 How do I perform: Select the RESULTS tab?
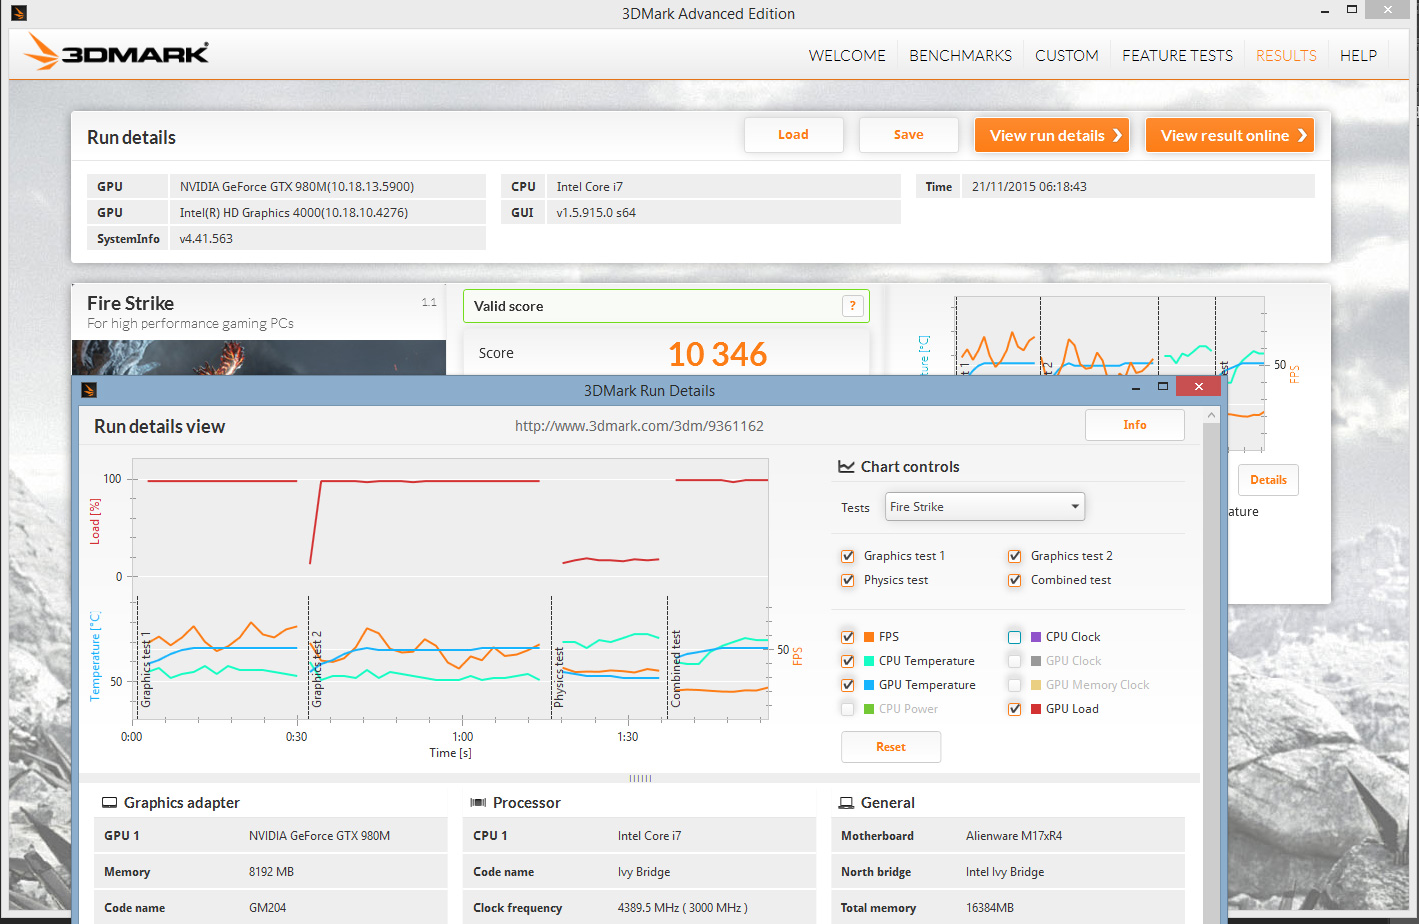(1286, 56)
